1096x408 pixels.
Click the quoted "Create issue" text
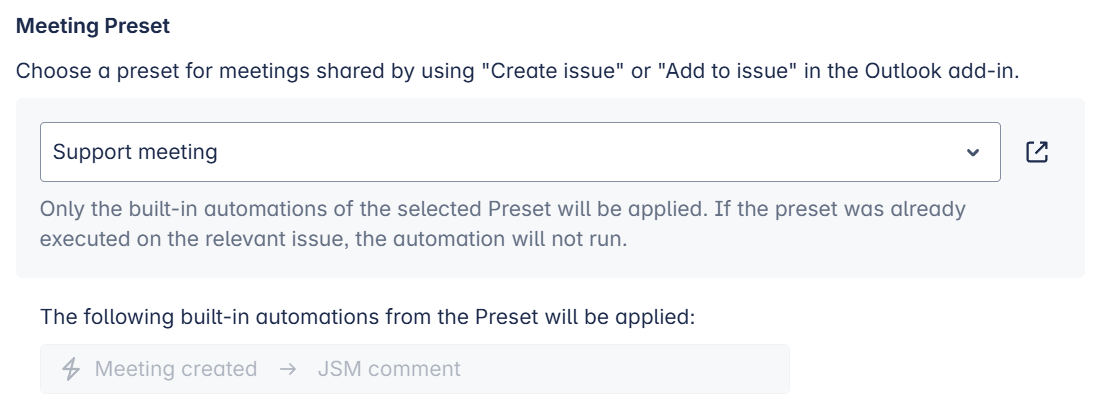[555, 72]
